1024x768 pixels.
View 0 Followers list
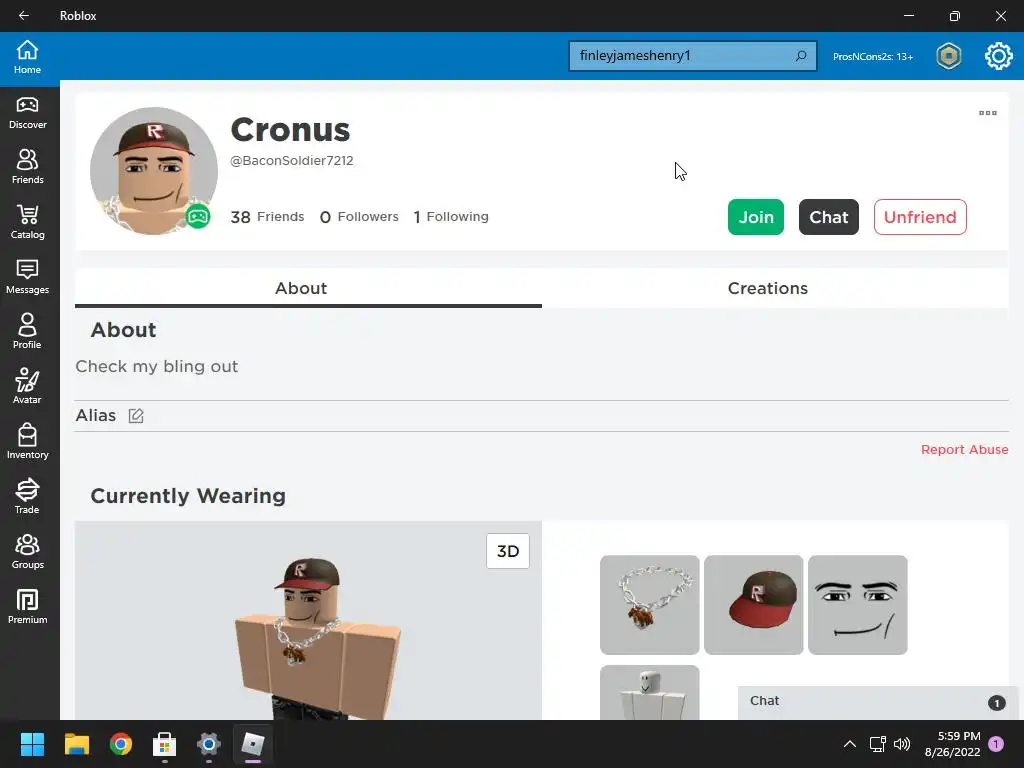(359, 217)
